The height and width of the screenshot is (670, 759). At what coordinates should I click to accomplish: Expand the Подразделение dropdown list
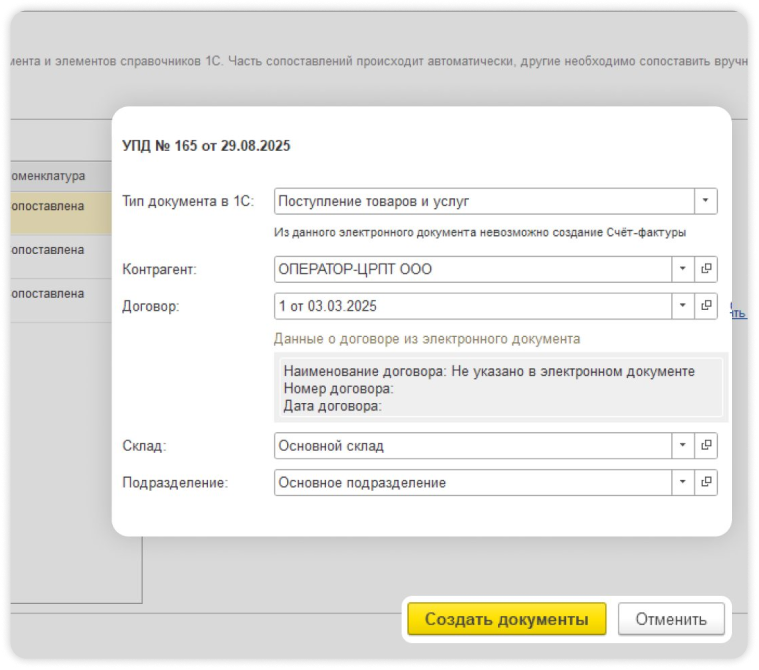[x=683, y=482]
